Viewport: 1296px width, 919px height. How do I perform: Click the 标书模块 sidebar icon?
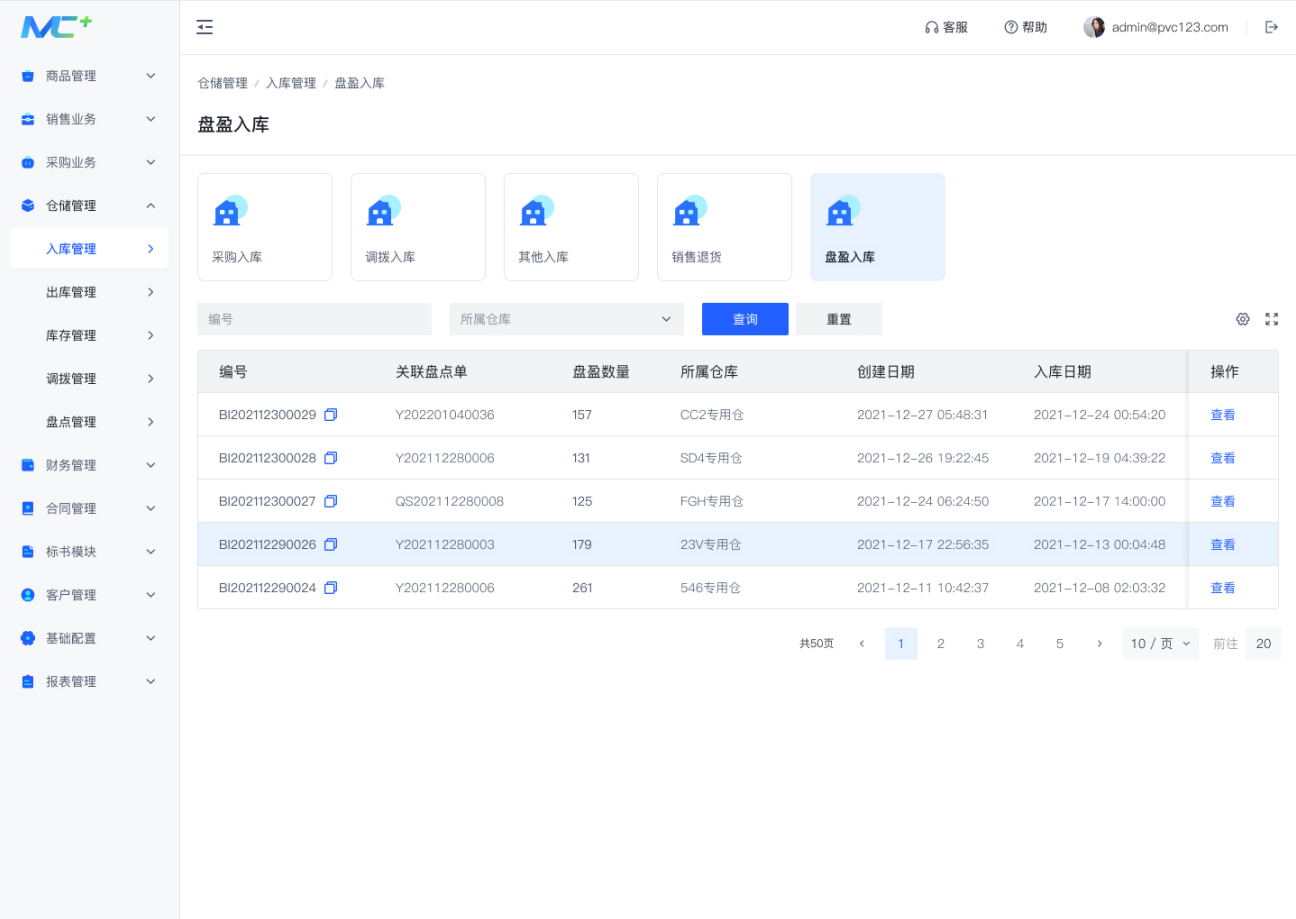[x=28, y=551]
